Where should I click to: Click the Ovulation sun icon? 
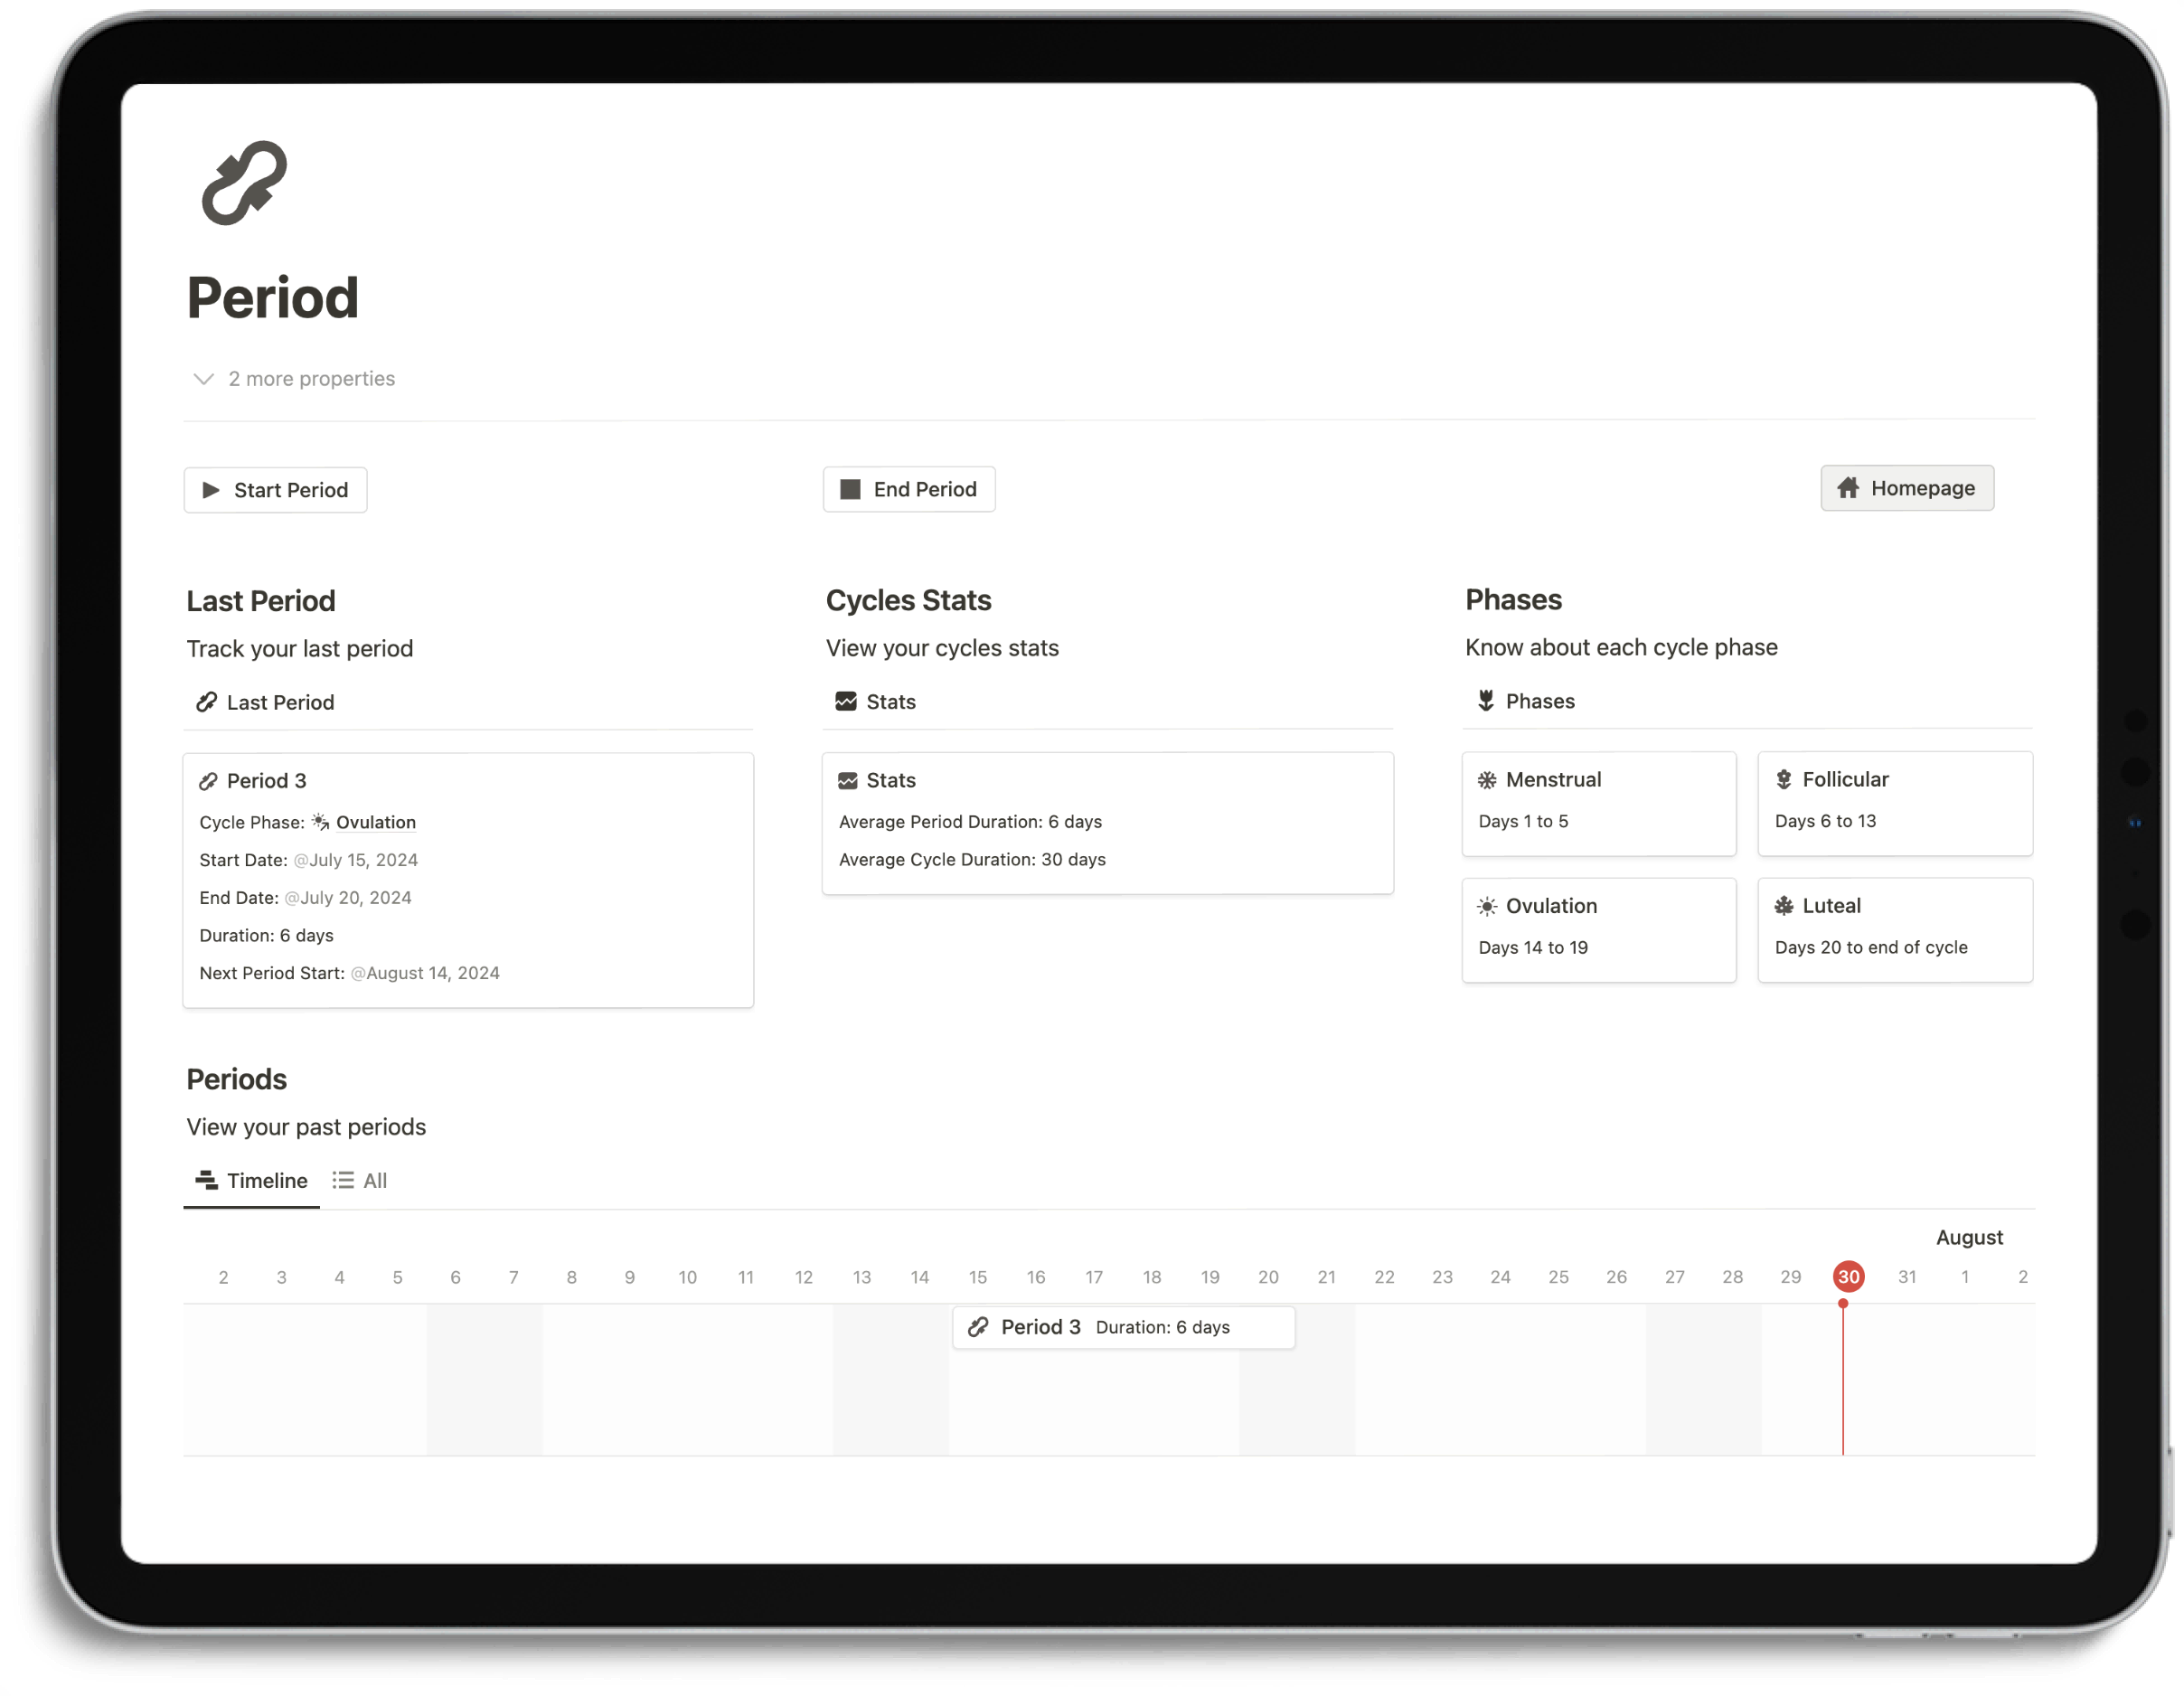coord(1487,906)
